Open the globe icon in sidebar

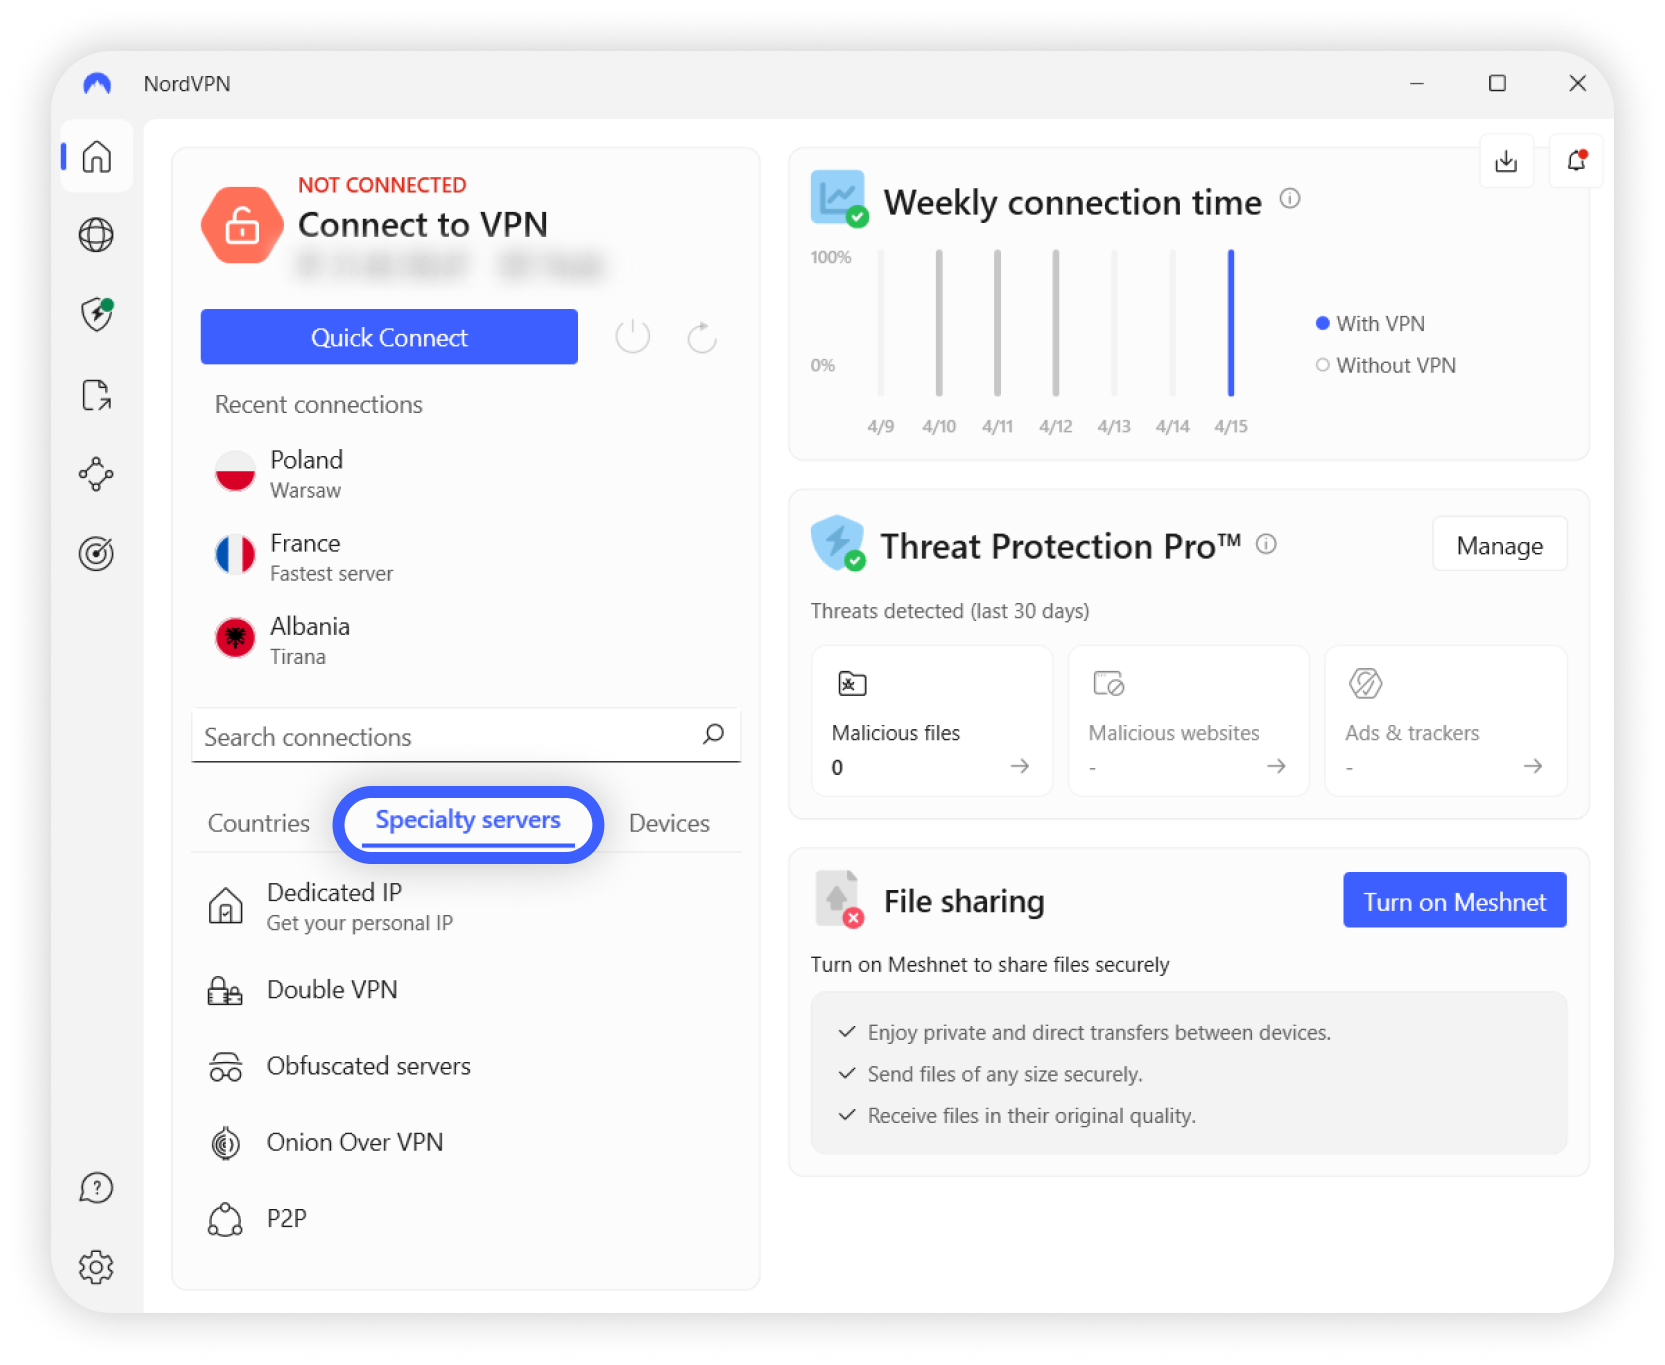(x=96, y=235)
